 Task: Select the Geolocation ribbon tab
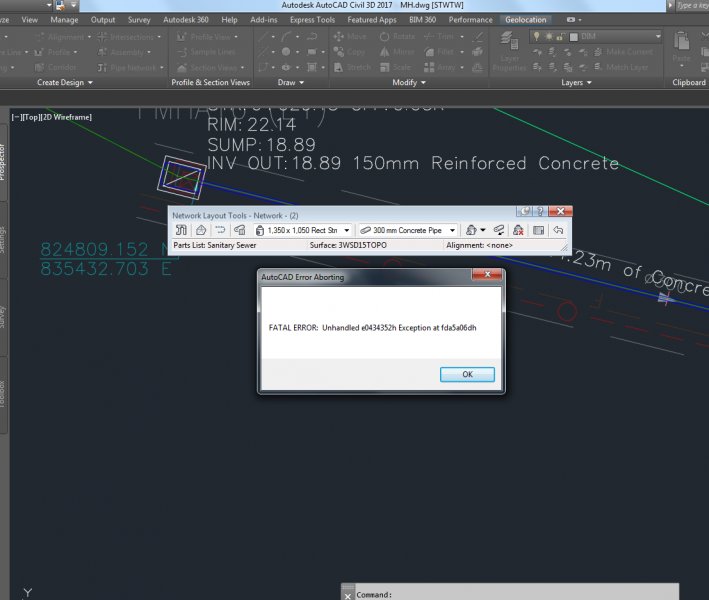pos(525,20)
